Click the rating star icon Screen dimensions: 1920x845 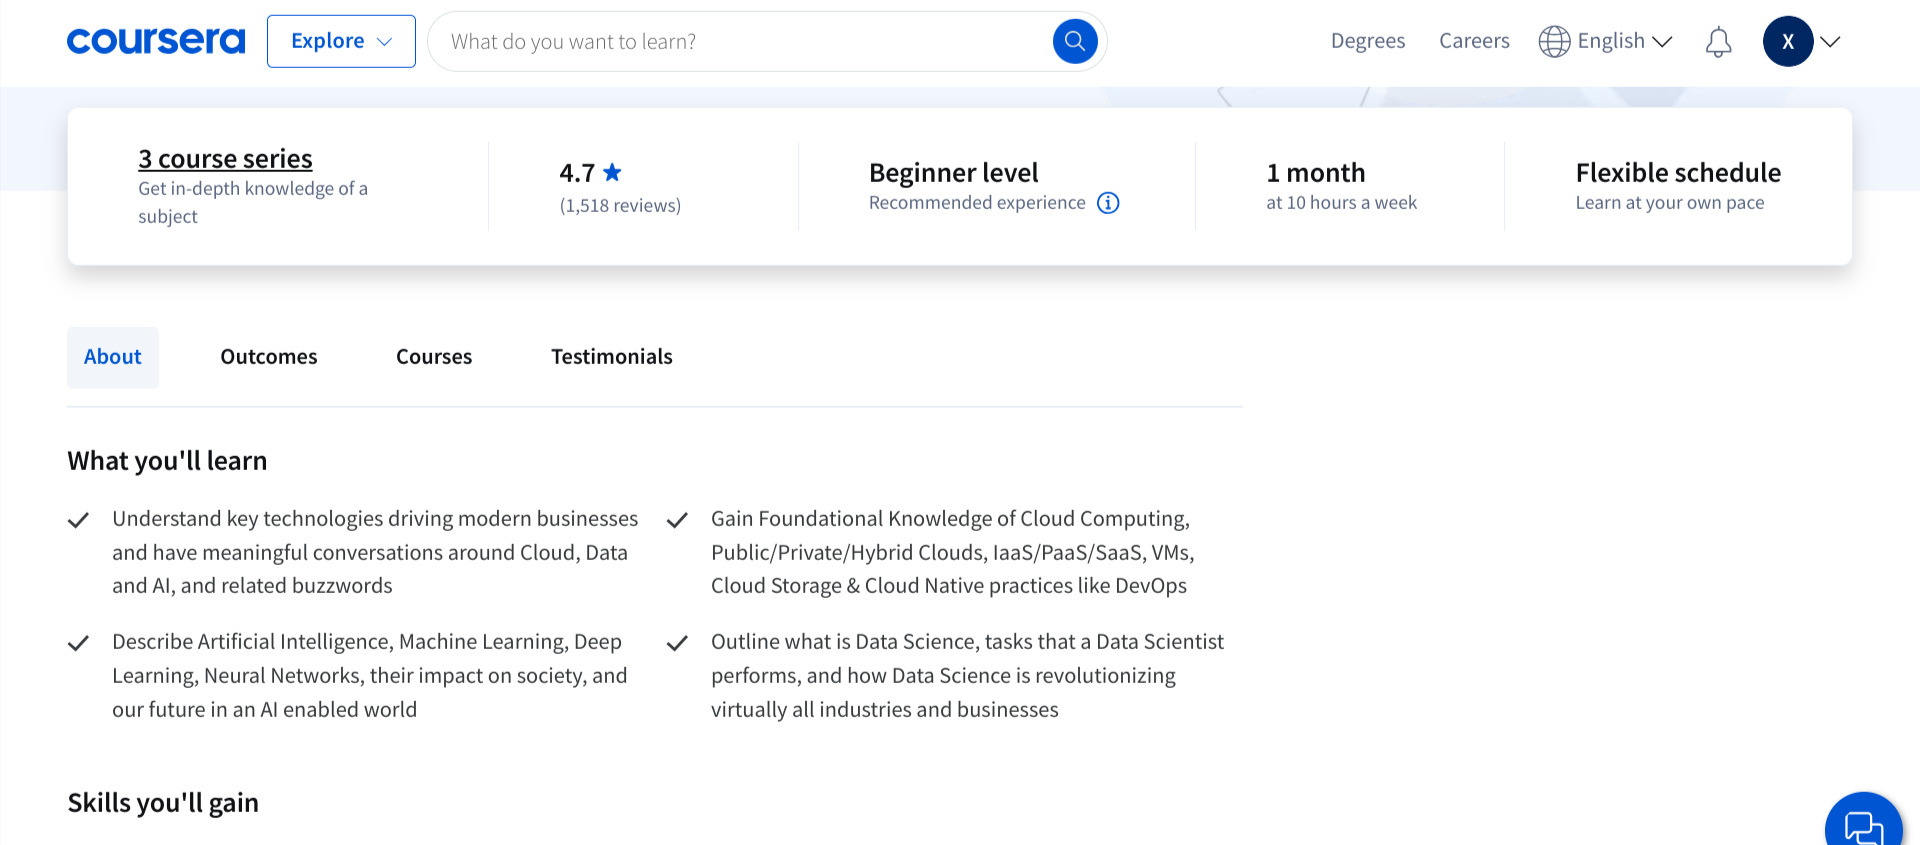point(613,173)
